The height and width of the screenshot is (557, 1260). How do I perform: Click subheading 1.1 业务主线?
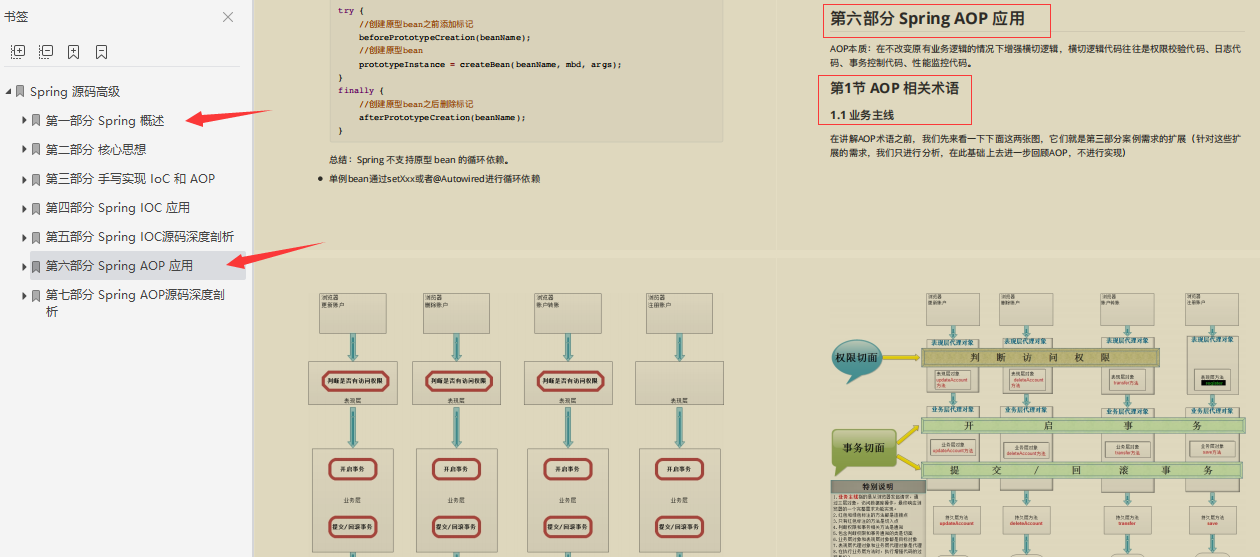coord(862,115)
